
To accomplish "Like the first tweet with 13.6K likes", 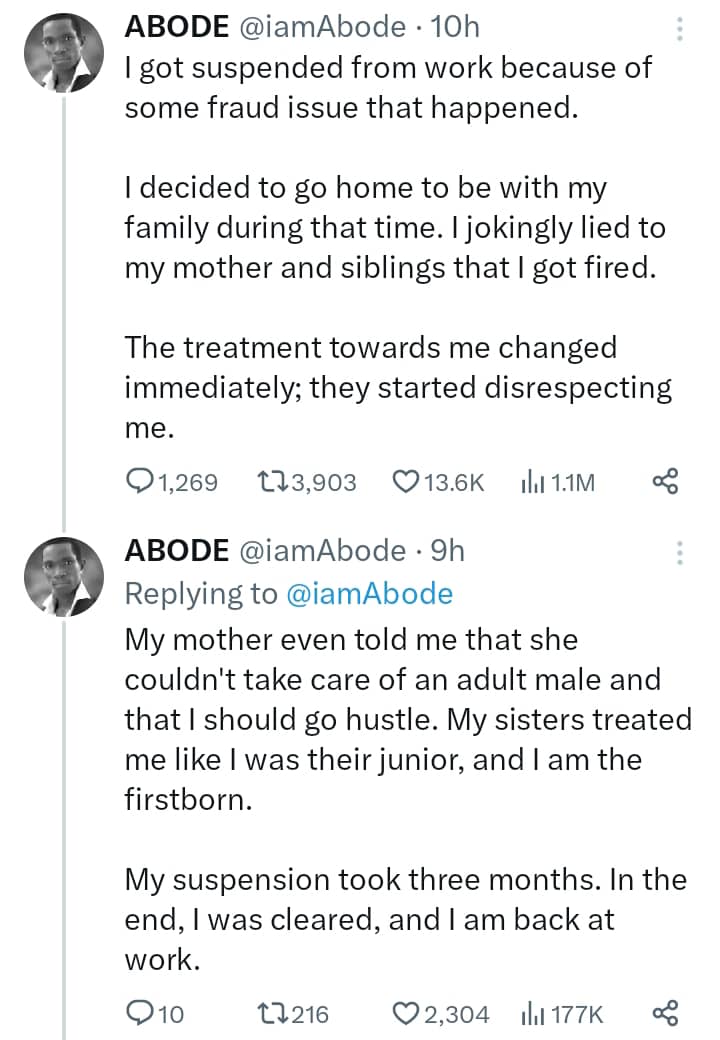I will point(406,483).
